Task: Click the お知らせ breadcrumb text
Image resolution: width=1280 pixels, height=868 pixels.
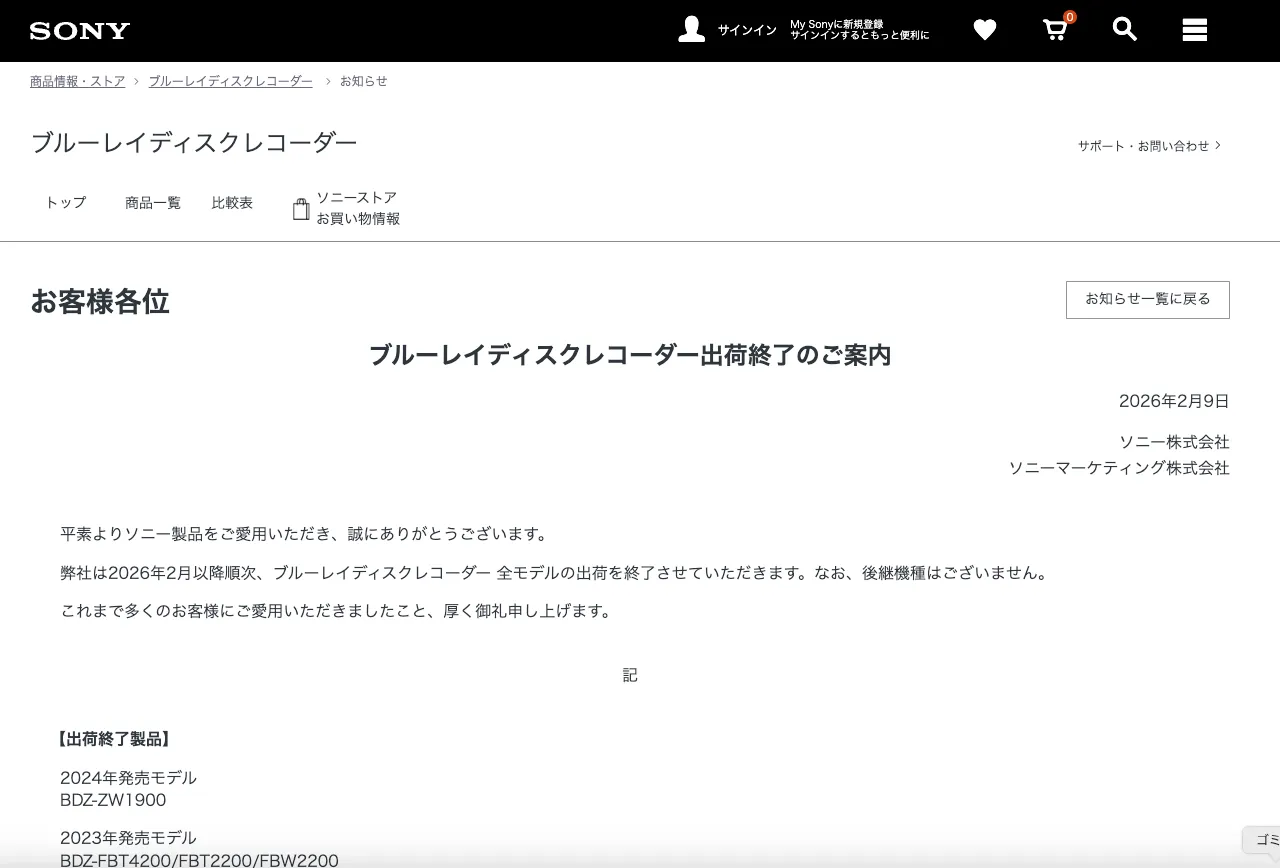Action: 364,81
